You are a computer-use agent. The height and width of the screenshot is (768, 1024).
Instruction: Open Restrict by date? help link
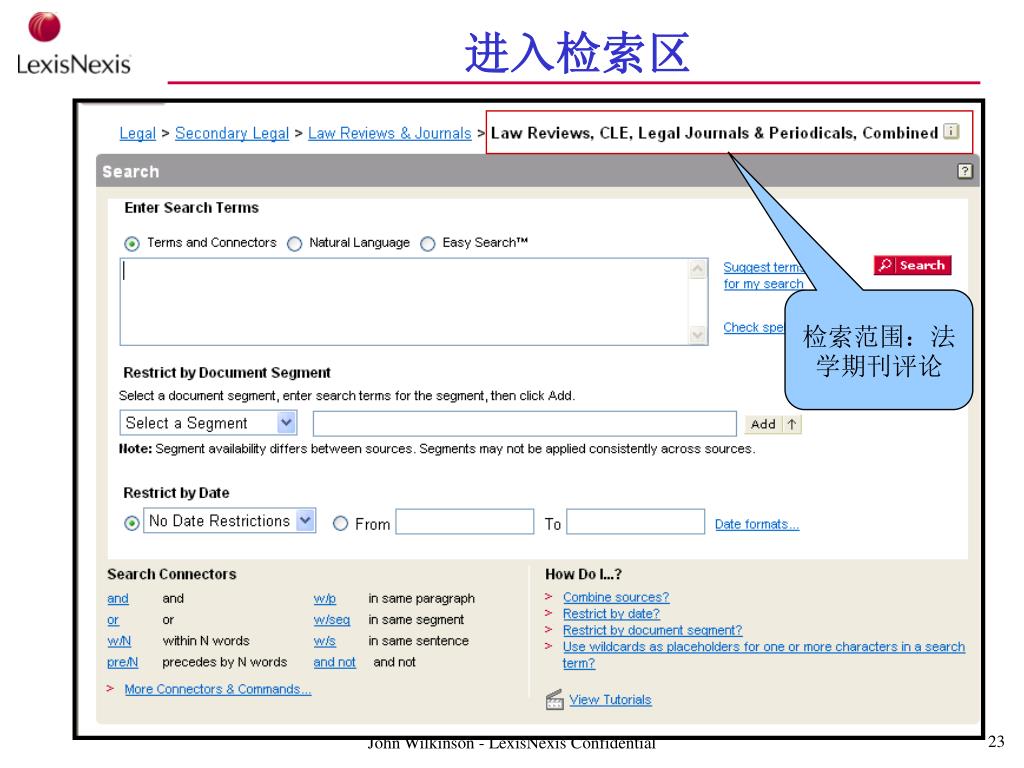coord(611,614)
